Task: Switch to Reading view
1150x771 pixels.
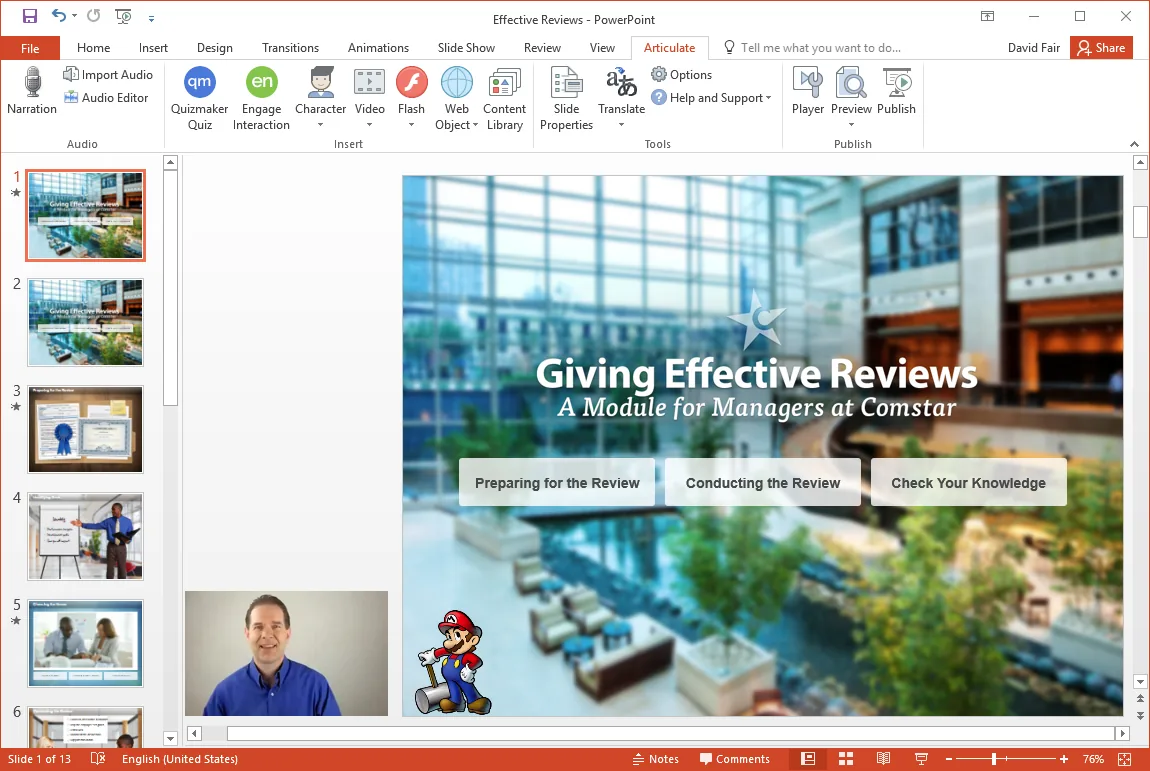Action: point(883,759)
